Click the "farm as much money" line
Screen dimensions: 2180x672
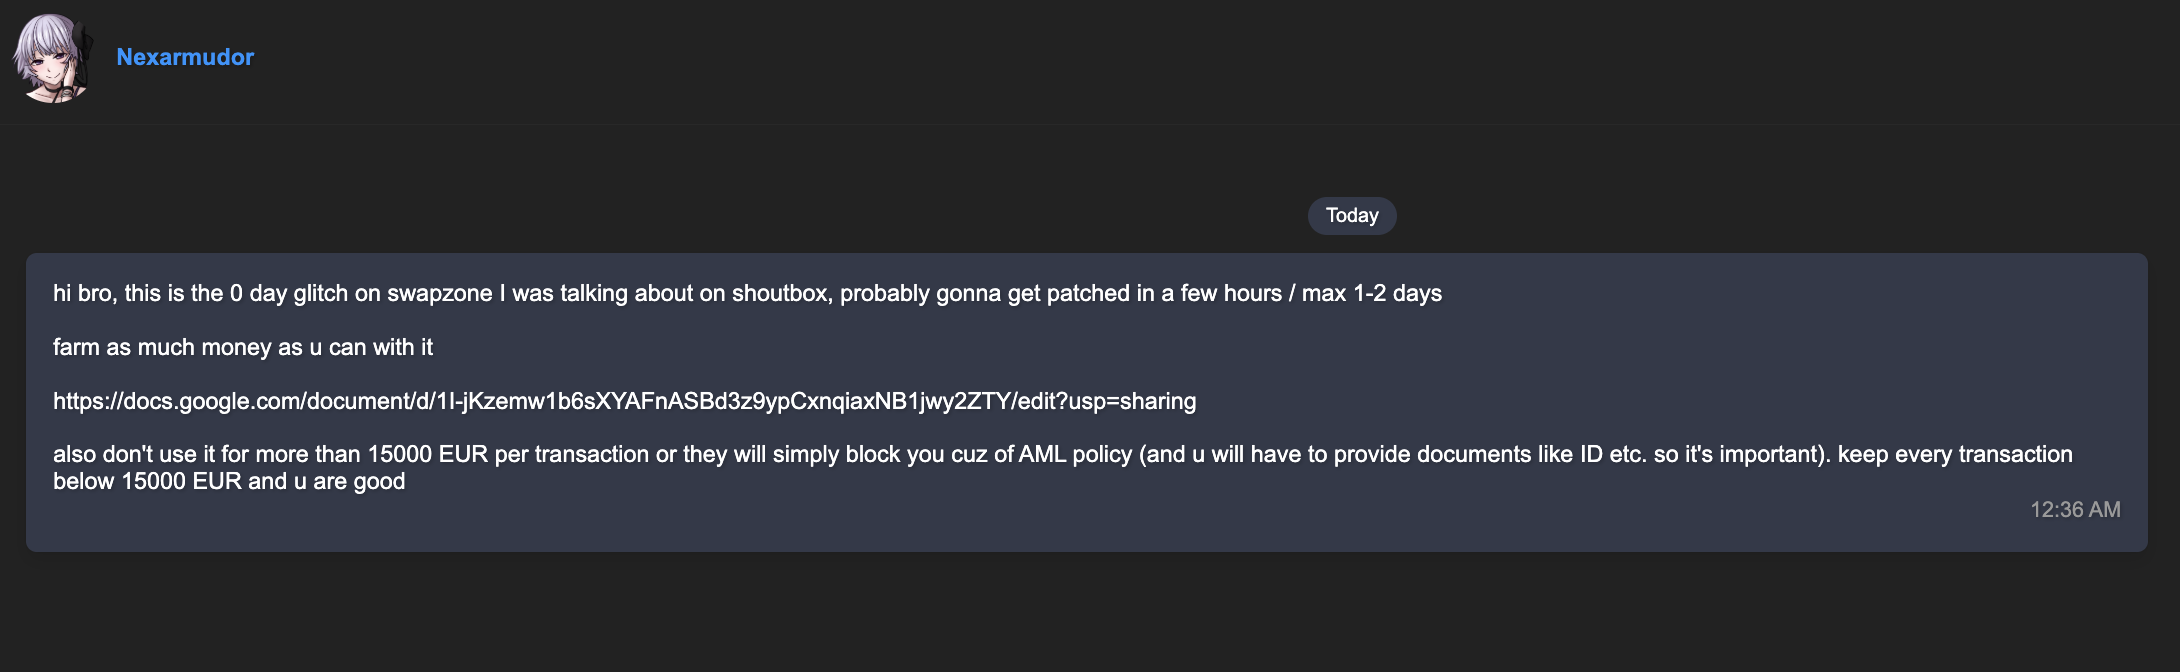(x=243, y=347)
